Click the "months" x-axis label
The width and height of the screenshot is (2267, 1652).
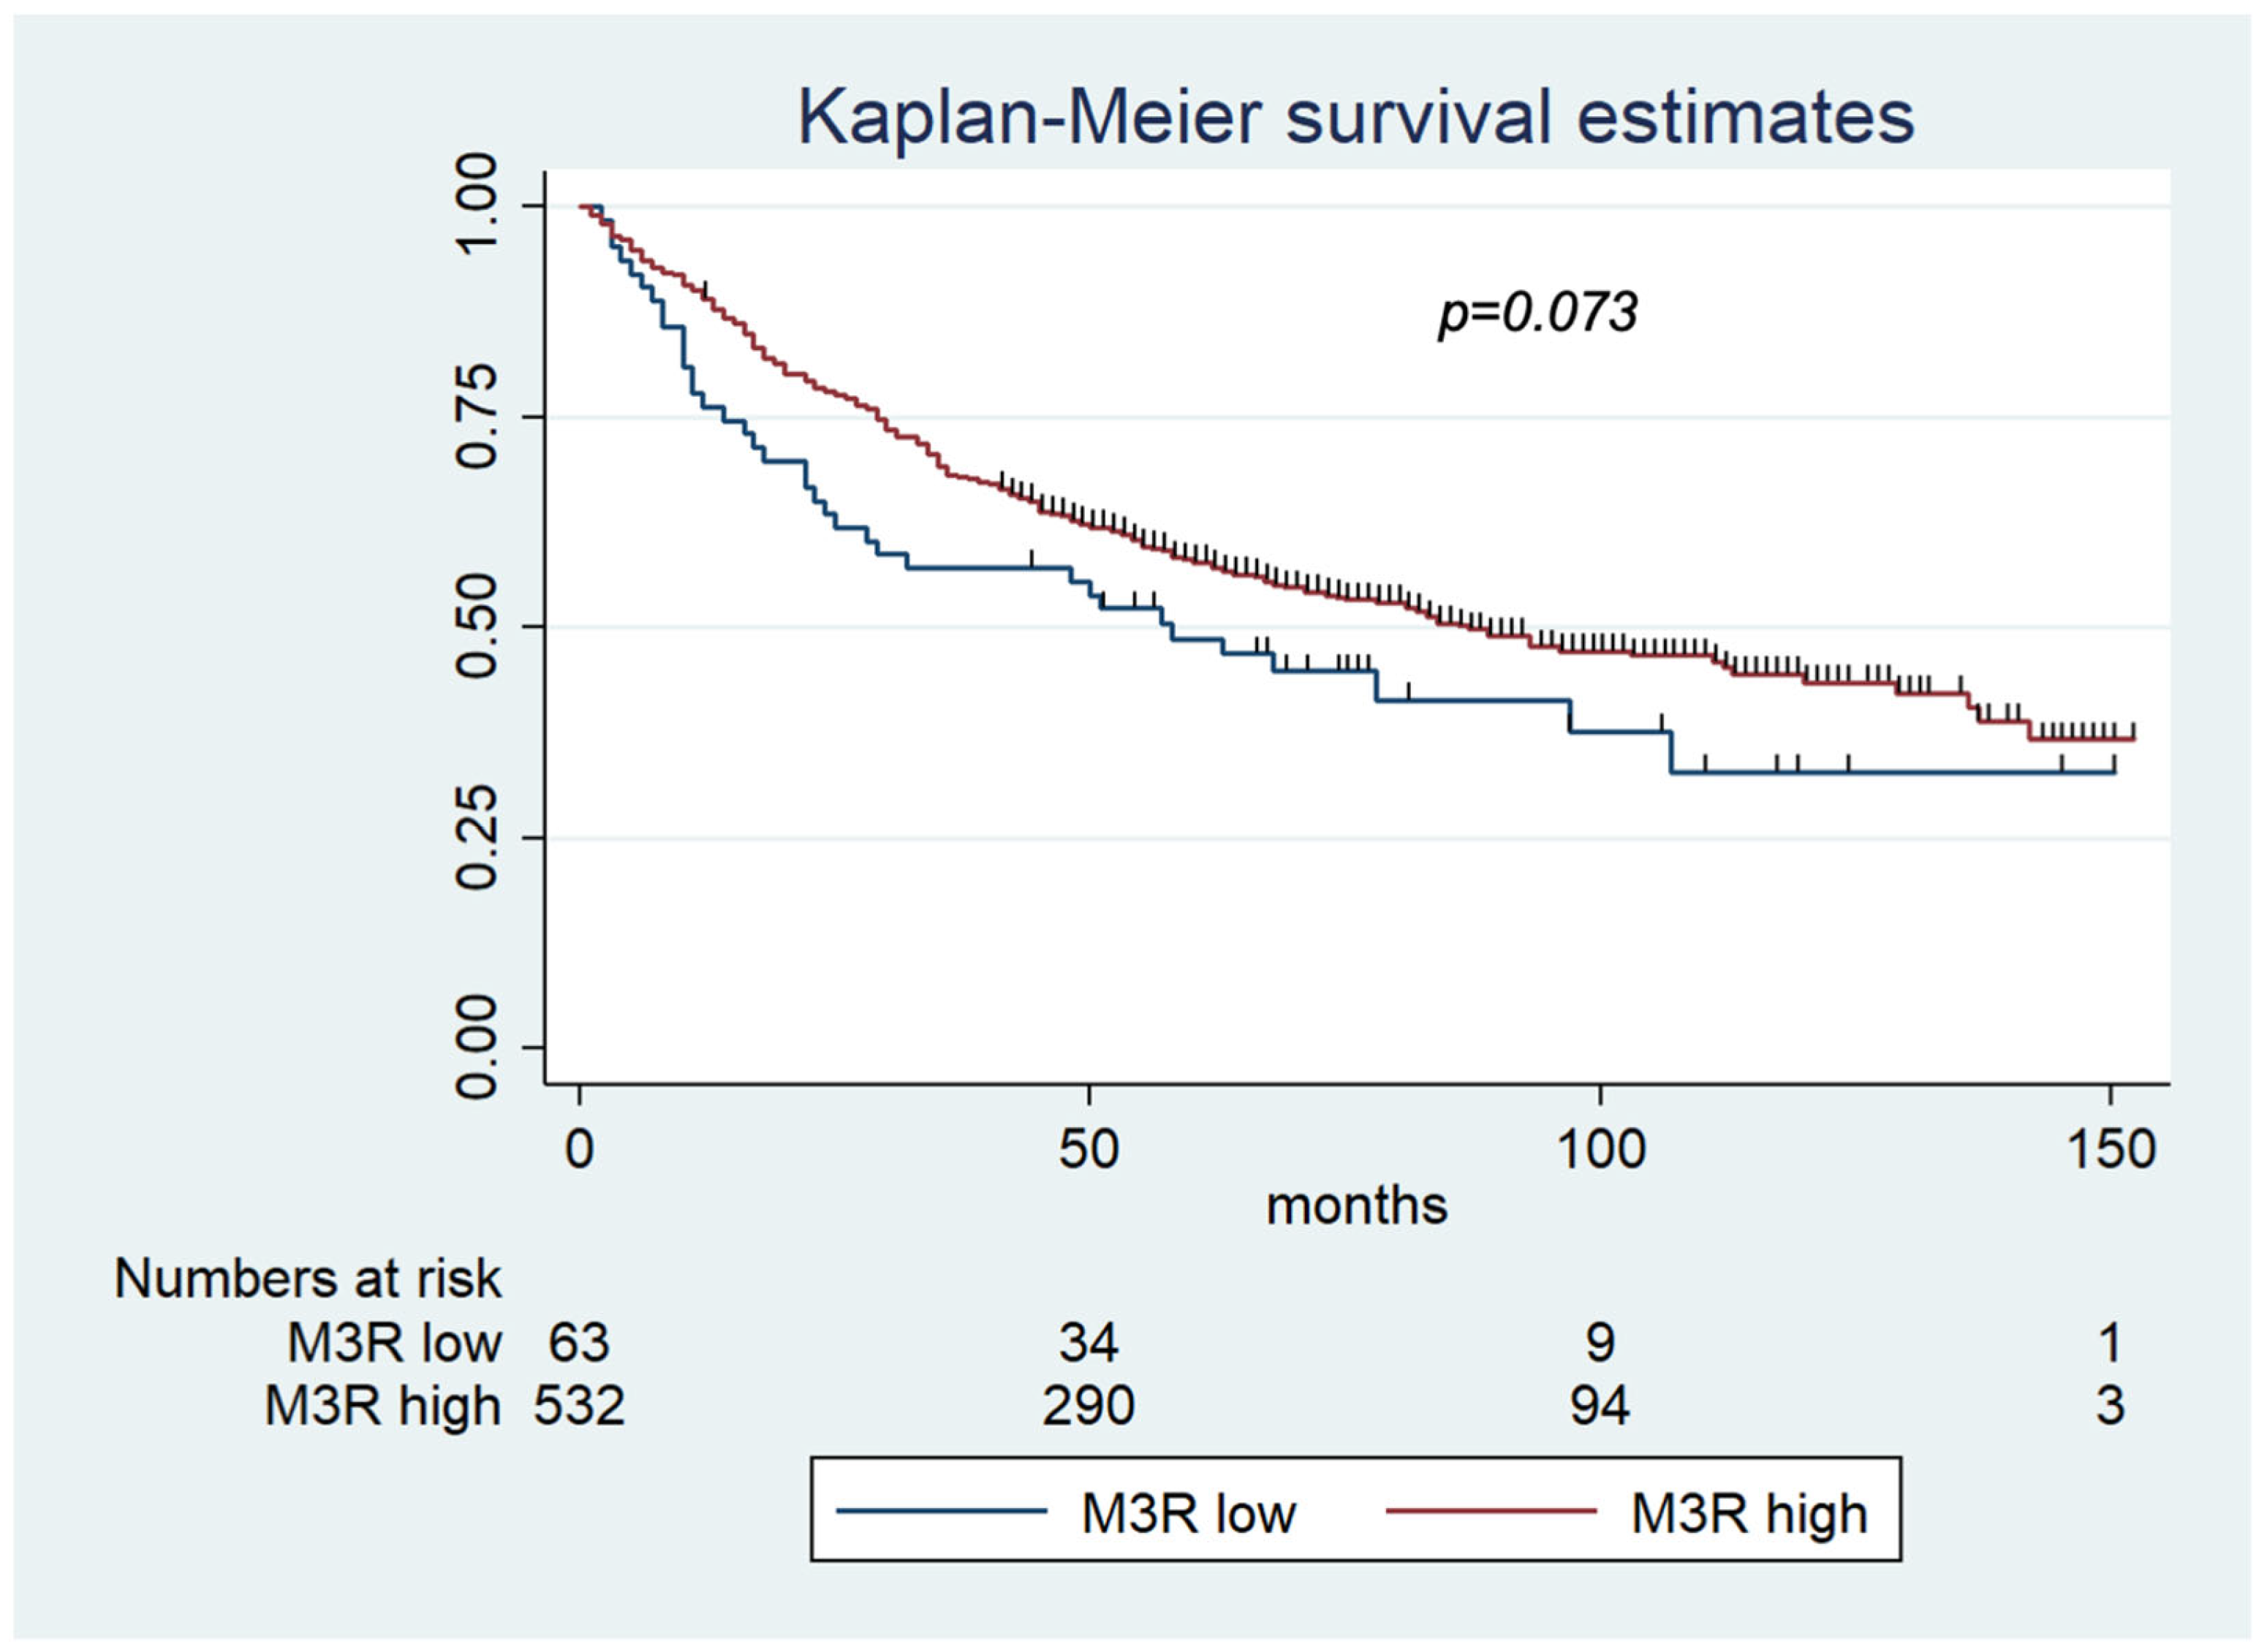click(1356, 1205)
